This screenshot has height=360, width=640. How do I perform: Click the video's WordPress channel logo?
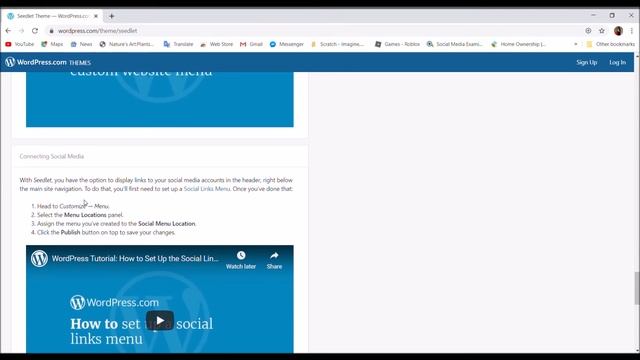[x=40, y=258]
